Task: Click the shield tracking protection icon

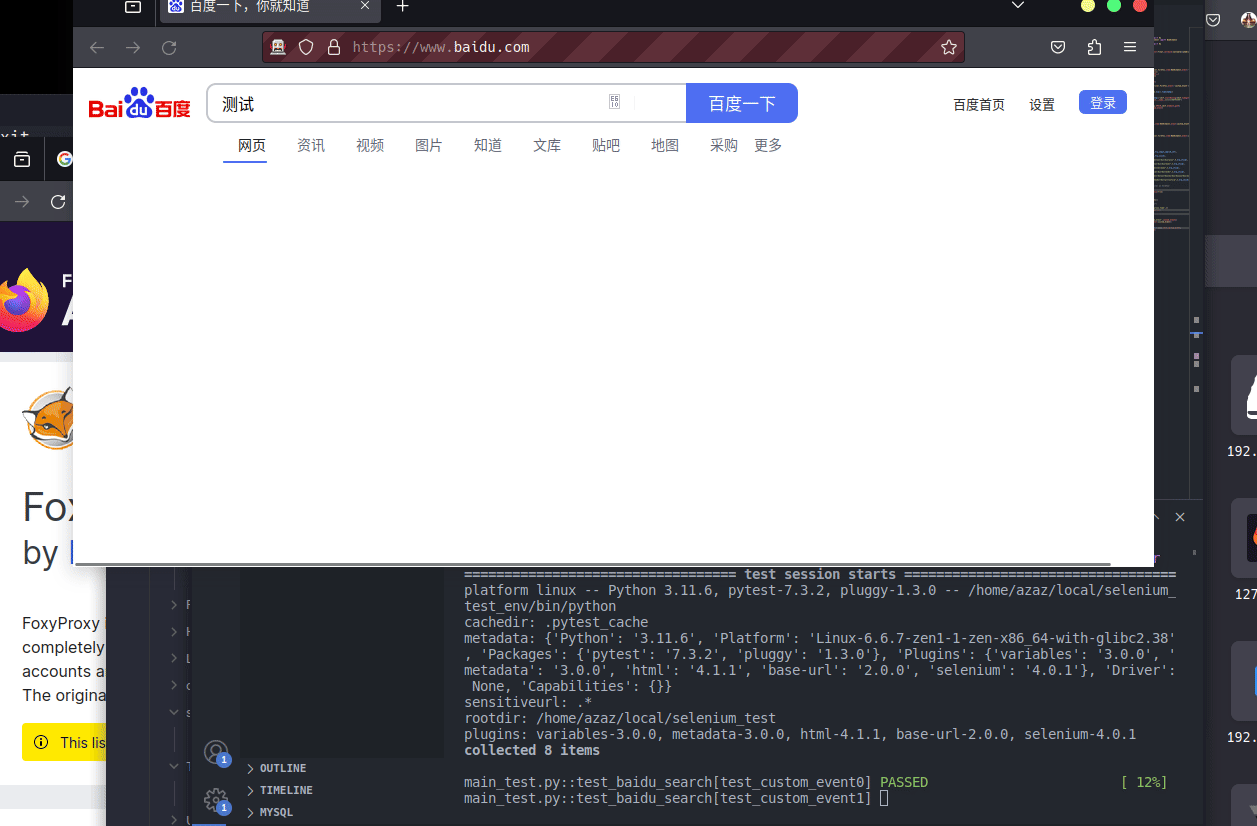Action: tap(307, 47)
